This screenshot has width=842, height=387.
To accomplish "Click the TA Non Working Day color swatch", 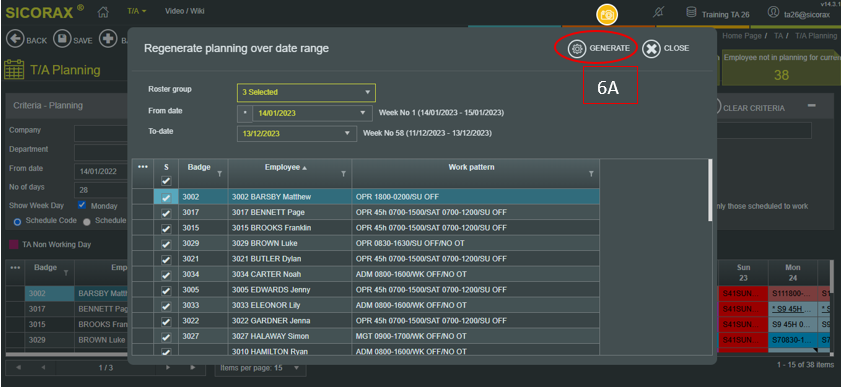I will tap(14, 245).
